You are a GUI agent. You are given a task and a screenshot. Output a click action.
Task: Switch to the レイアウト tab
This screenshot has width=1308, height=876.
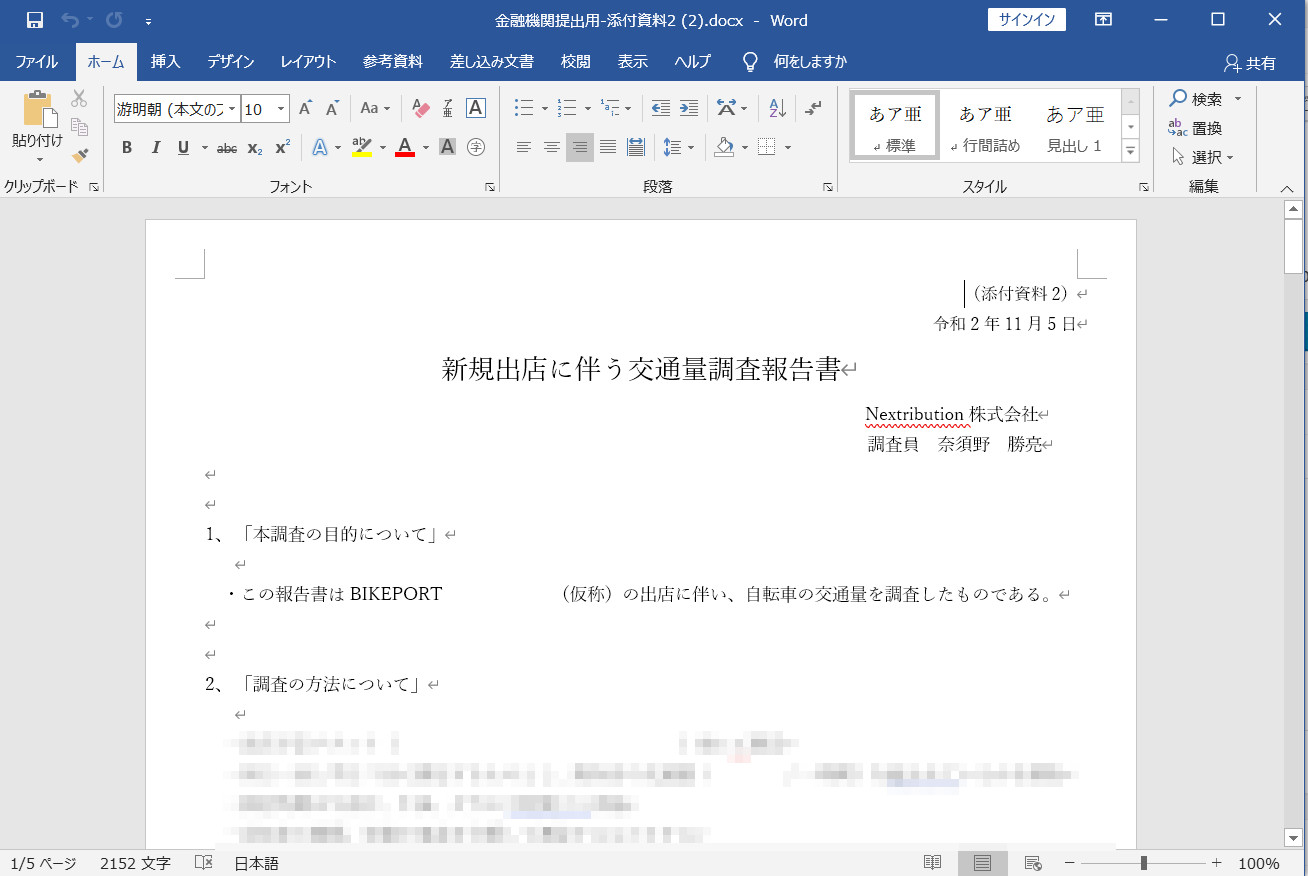coord(308,62)
